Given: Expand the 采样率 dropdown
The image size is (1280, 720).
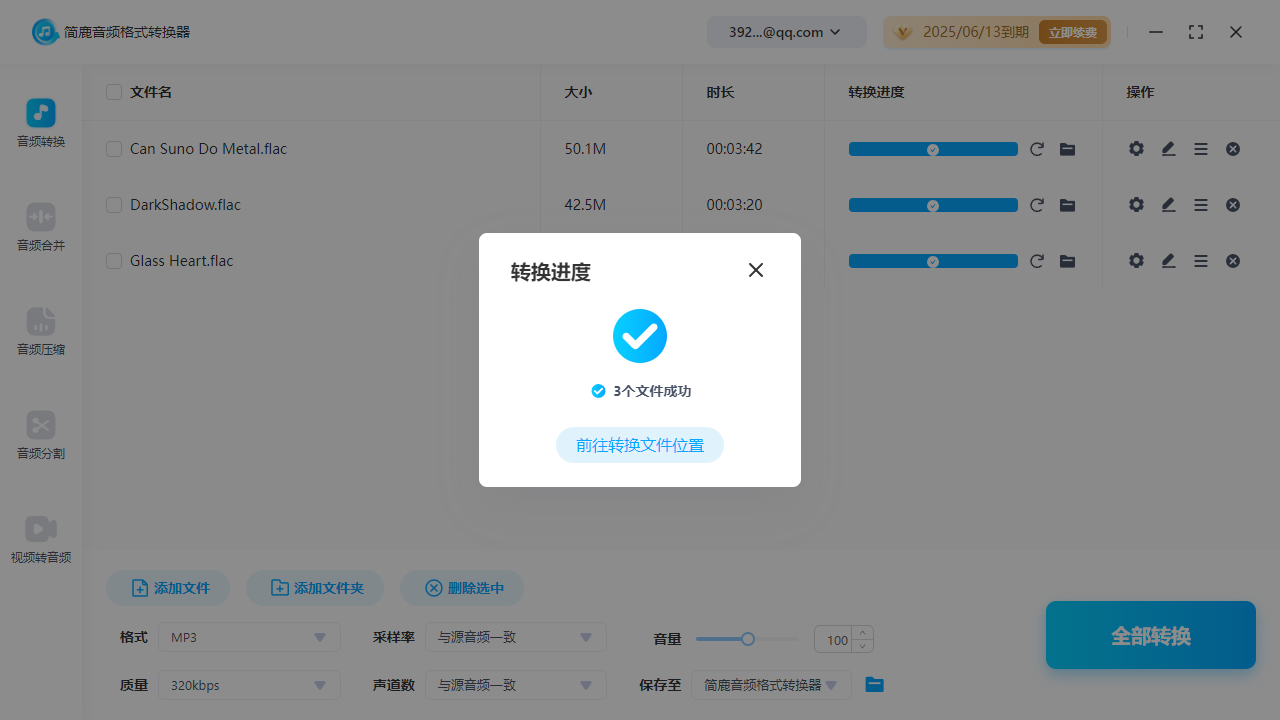Looking at the screenshot, I should point(515,637).
